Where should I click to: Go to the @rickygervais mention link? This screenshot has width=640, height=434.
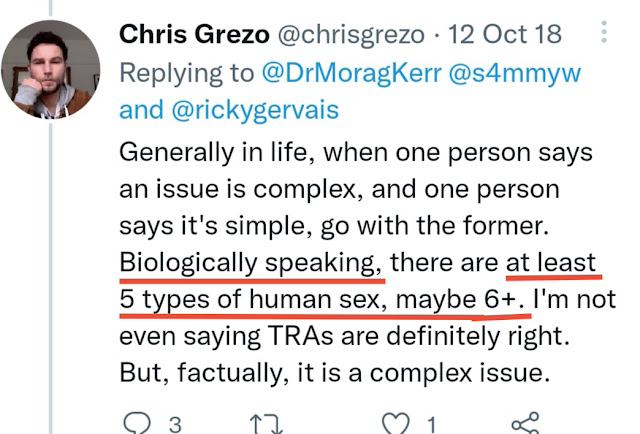click(255, 110)
